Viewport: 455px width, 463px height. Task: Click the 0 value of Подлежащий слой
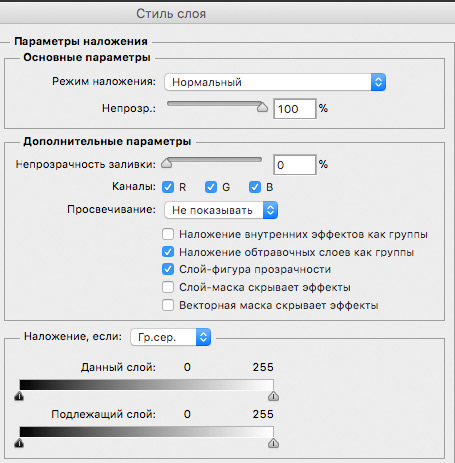point(187,414)
